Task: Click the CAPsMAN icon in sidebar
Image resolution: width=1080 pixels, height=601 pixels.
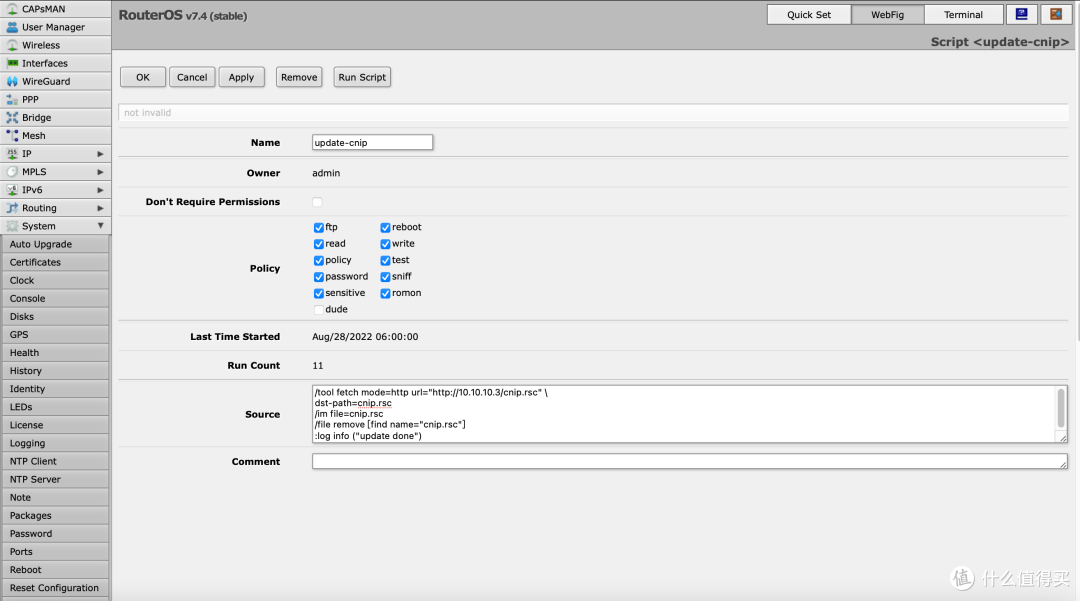Action: (x=12, y=9)
